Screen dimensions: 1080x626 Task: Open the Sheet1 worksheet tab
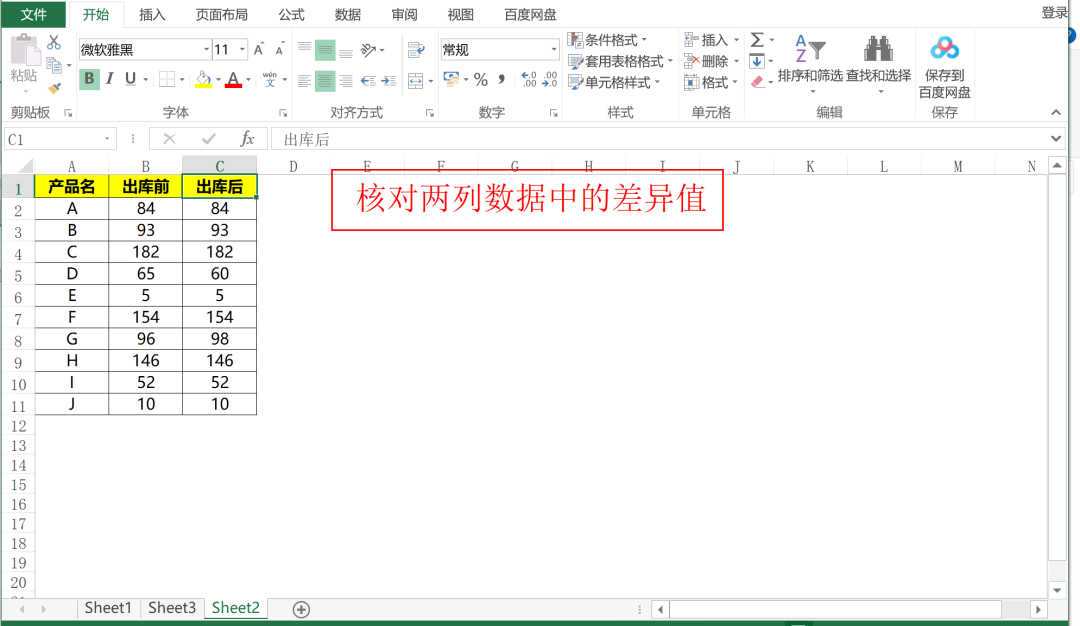point(107,607)
